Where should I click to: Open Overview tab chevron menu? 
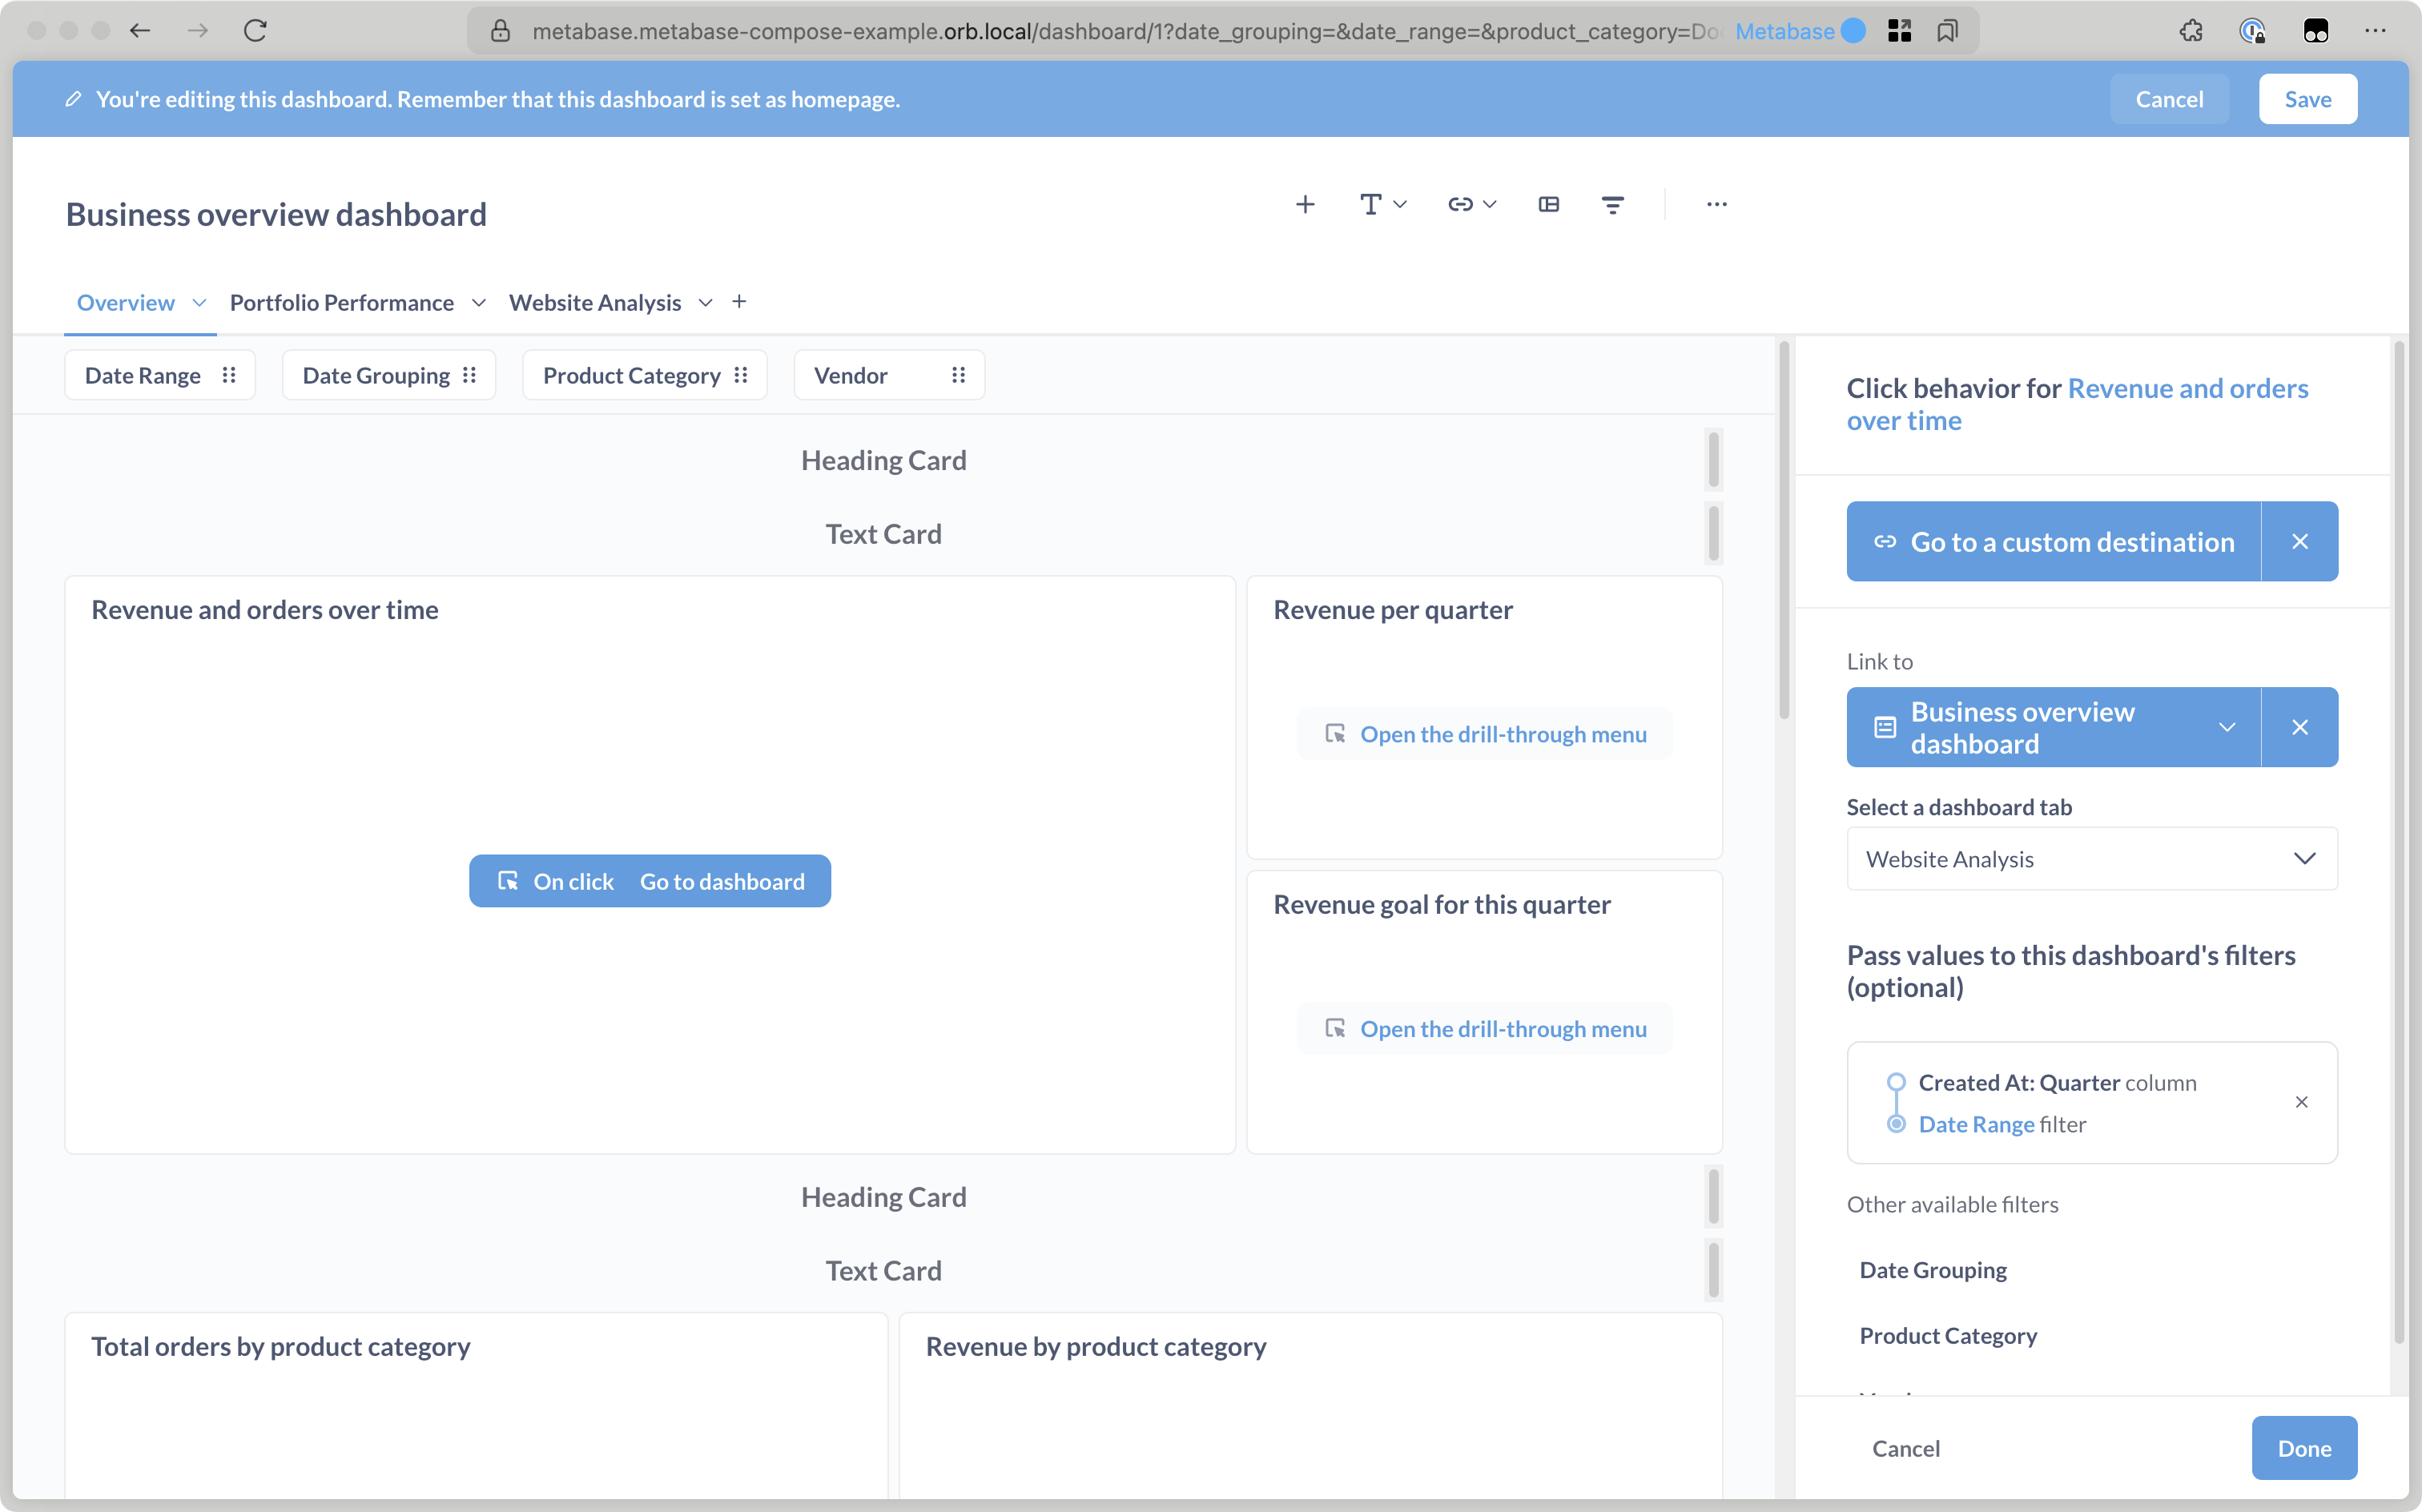pyautogui.click(x=199, y=303)
